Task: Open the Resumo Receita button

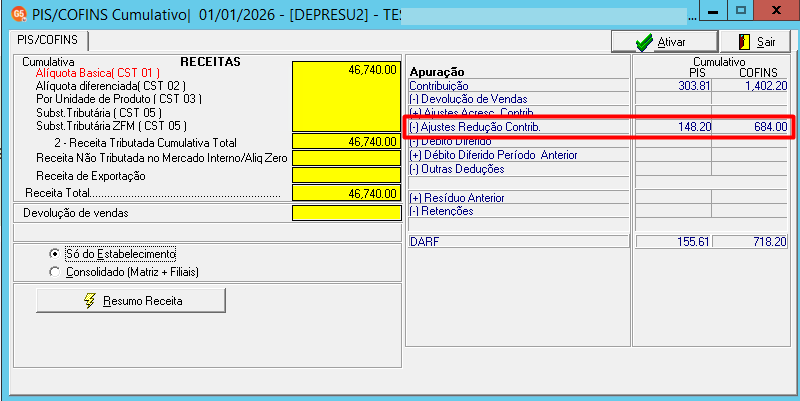Action: coord(131,300)
